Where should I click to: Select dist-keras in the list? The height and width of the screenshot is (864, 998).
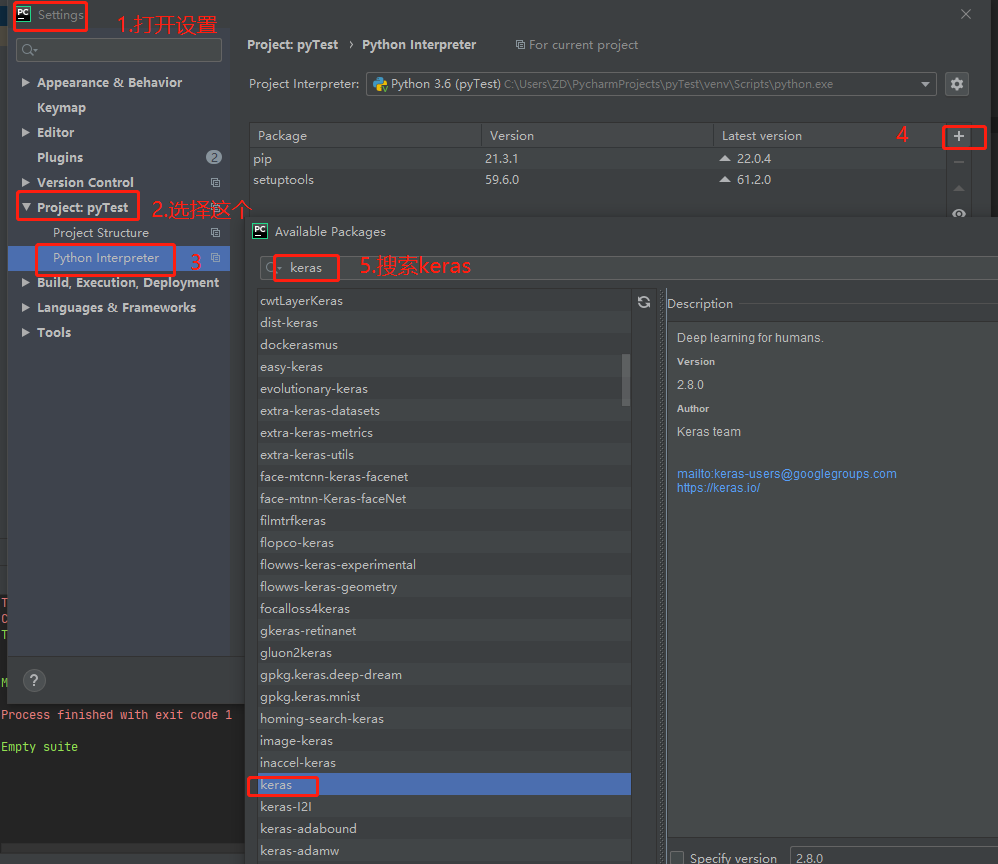pos(444,323)
